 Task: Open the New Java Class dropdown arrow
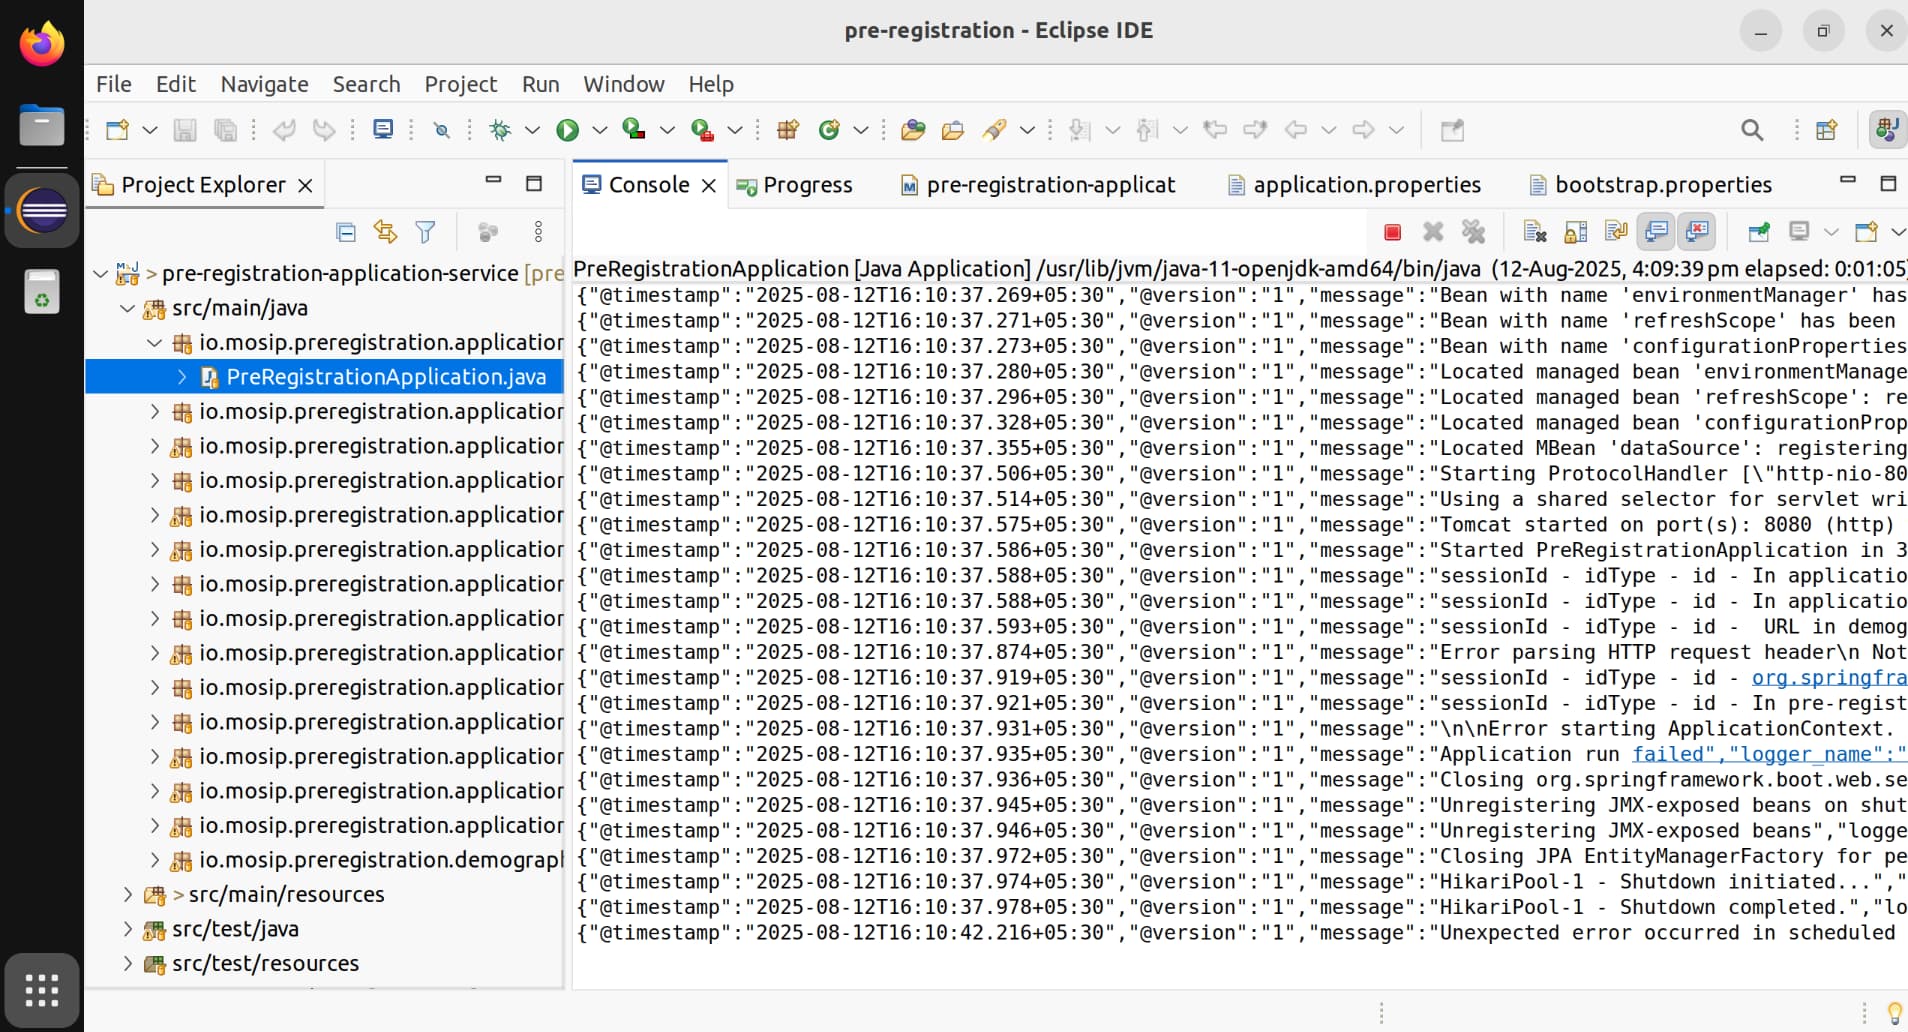click(860, 130)
